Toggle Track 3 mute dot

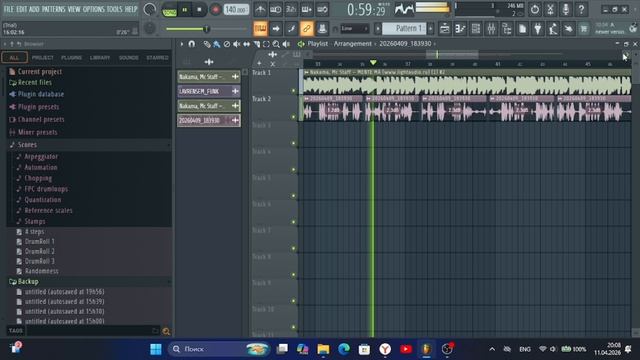point(293,144)
